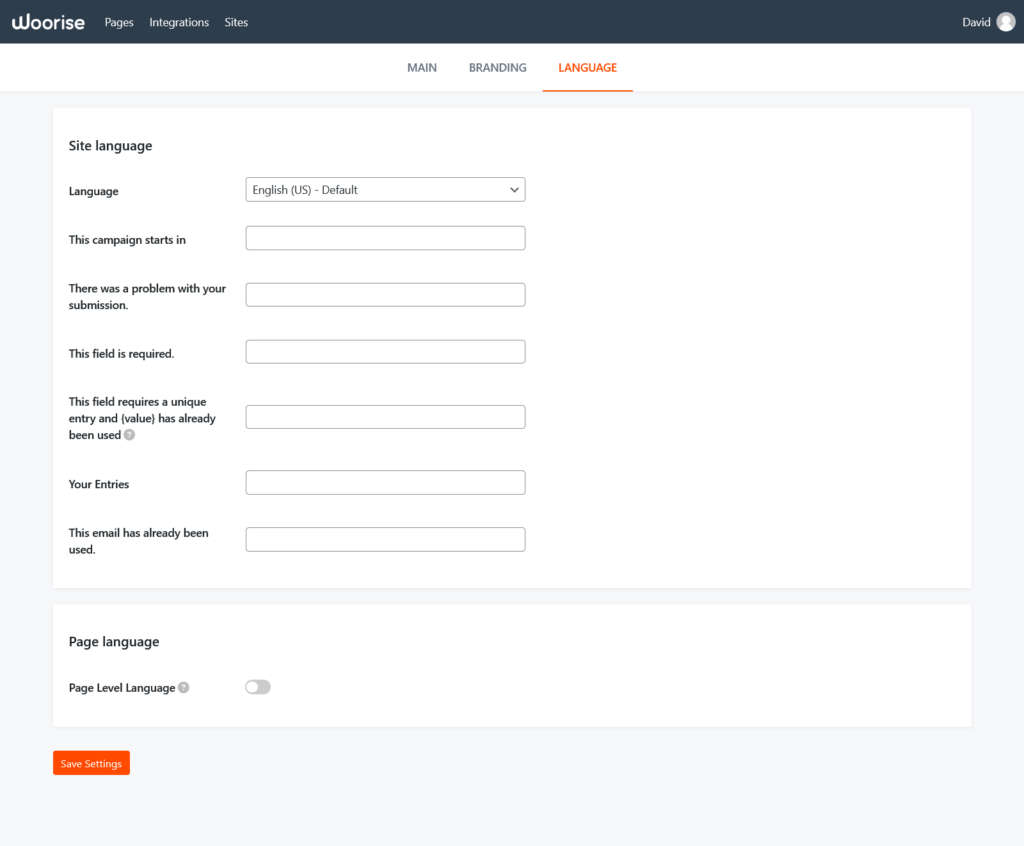1024x846 pixels.
Task: Focus the 'This field is required' input
Action: pyautogui.click(x=385, y=352)
